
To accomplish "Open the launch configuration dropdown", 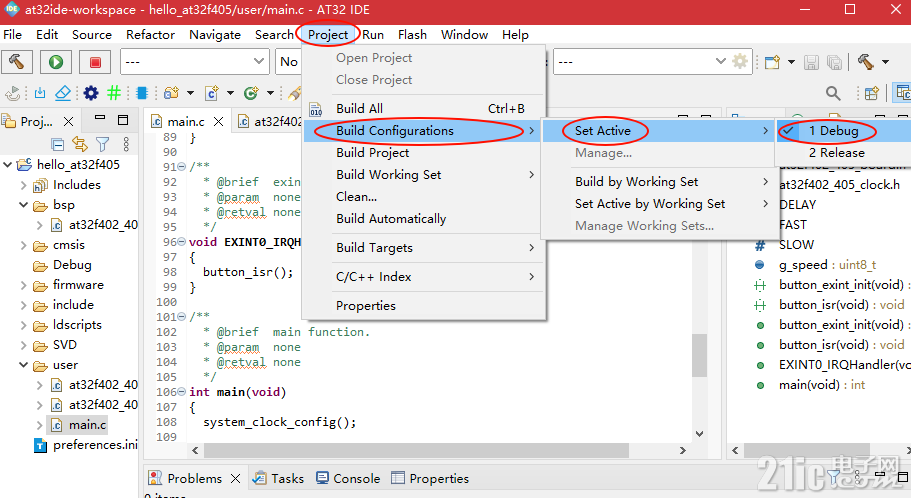I will pos(258,61).
